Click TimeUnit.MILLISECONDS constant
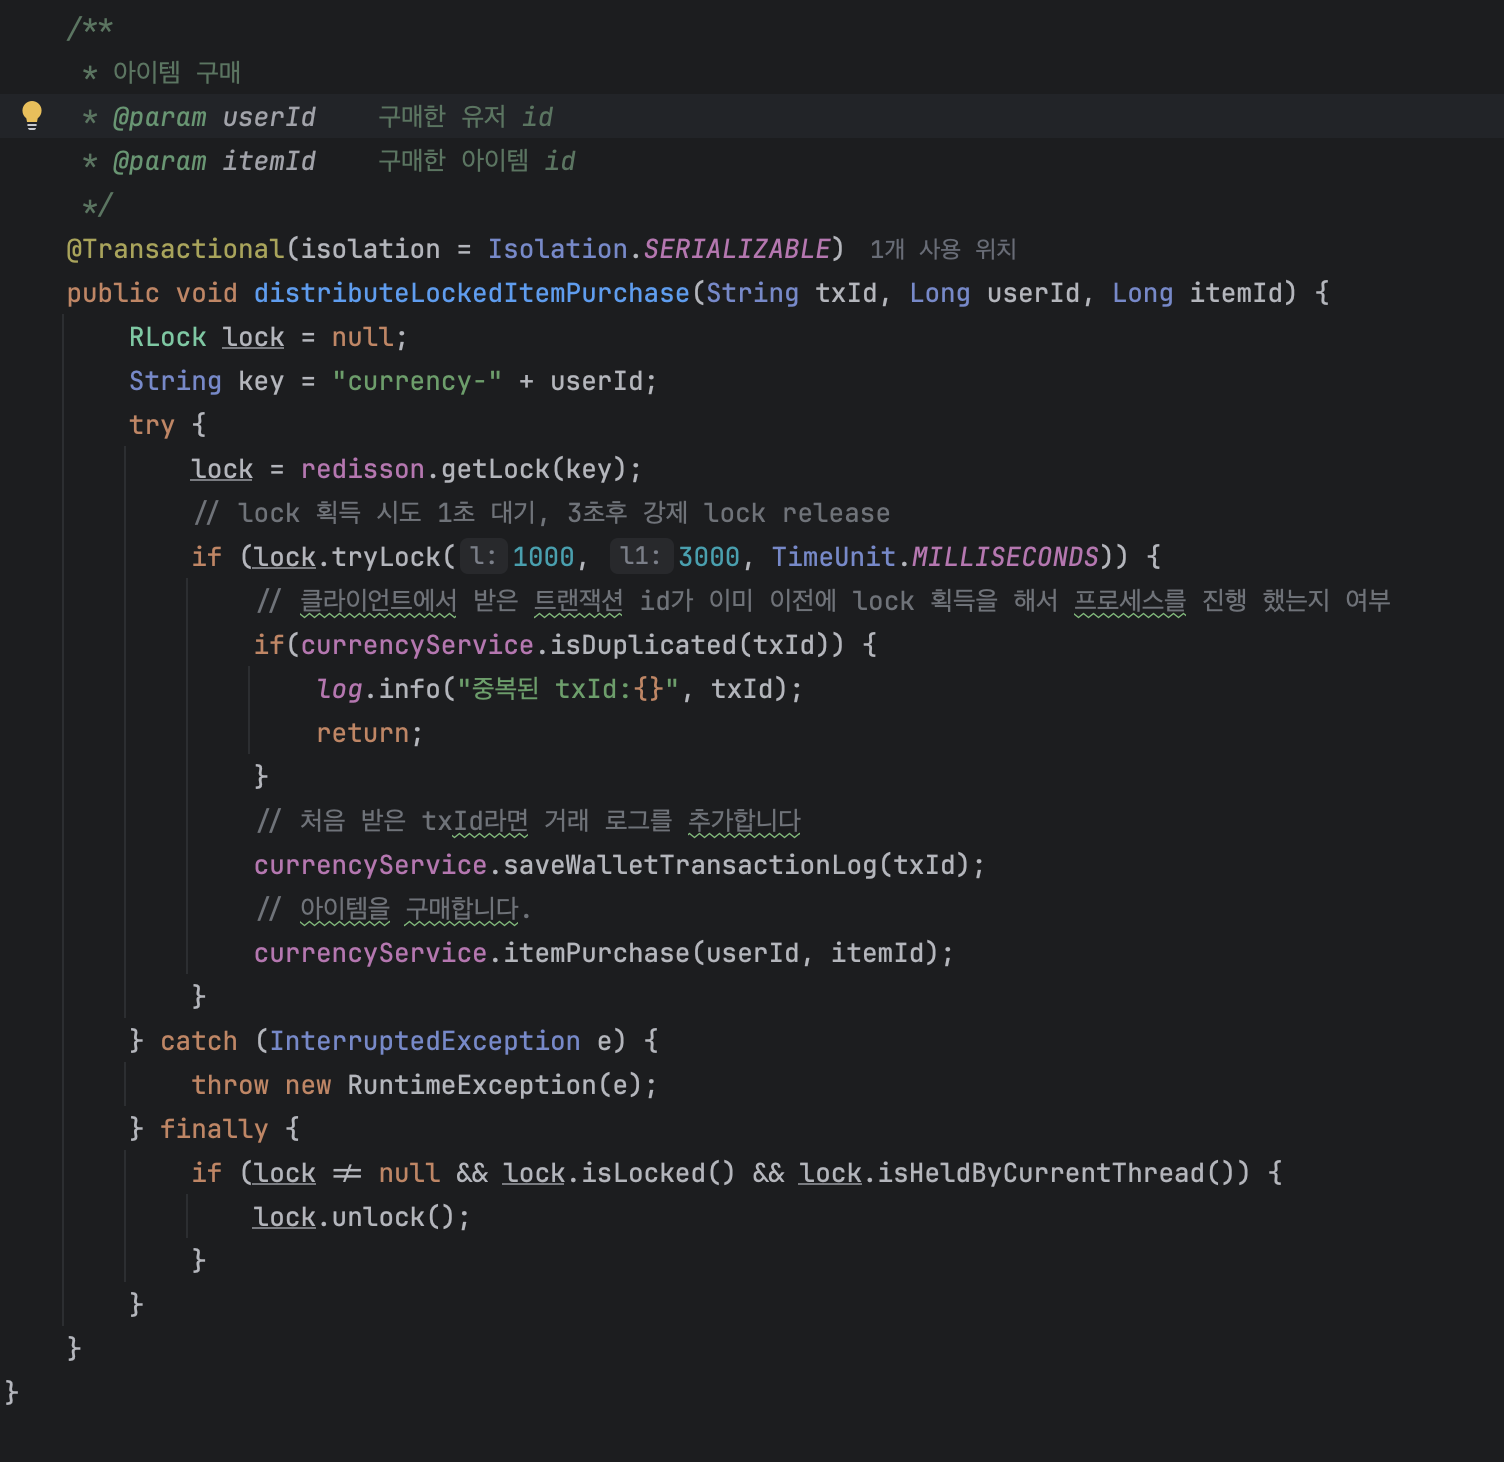The image size is (1504, 1462). pyautogui.click(x=935, y=557)
